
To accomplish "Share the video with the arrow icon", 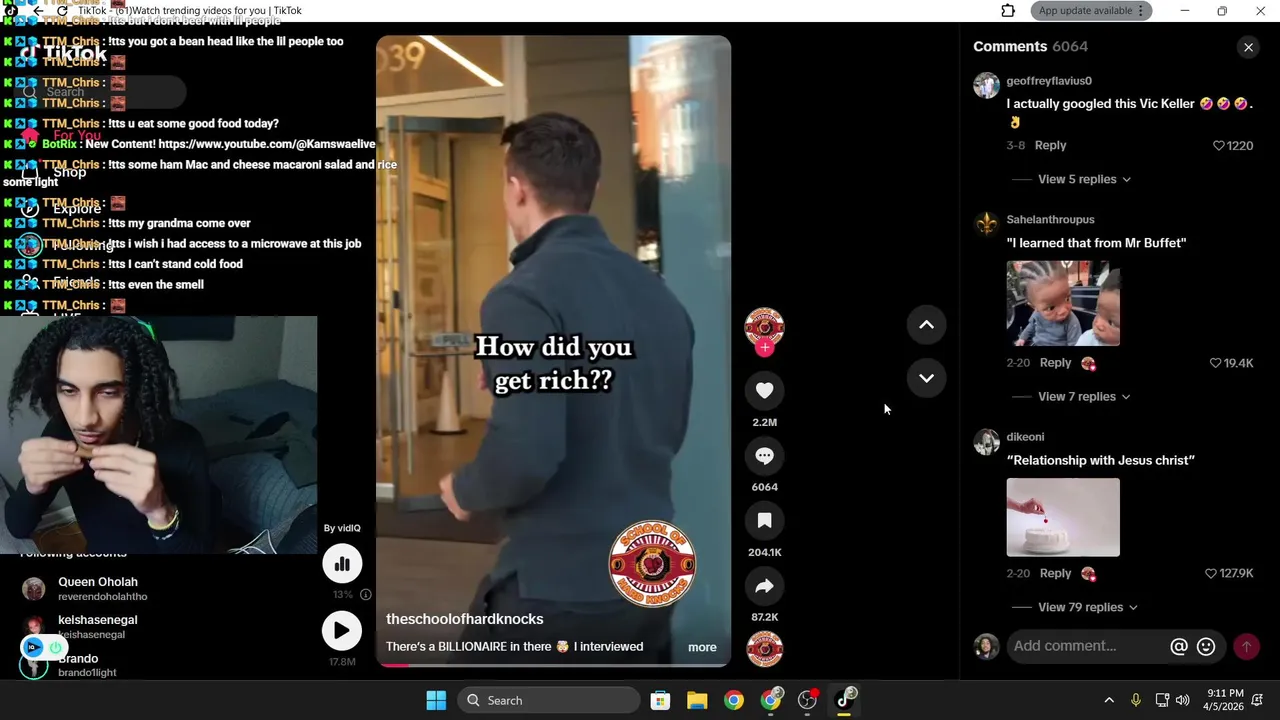I will (x=764, y=586).
